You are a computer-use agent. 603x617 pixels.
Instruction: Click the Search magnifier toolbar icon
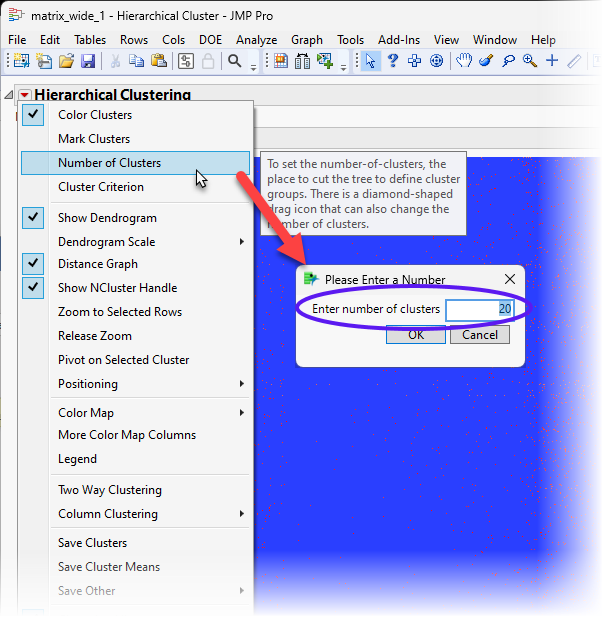tap(235, 61)
